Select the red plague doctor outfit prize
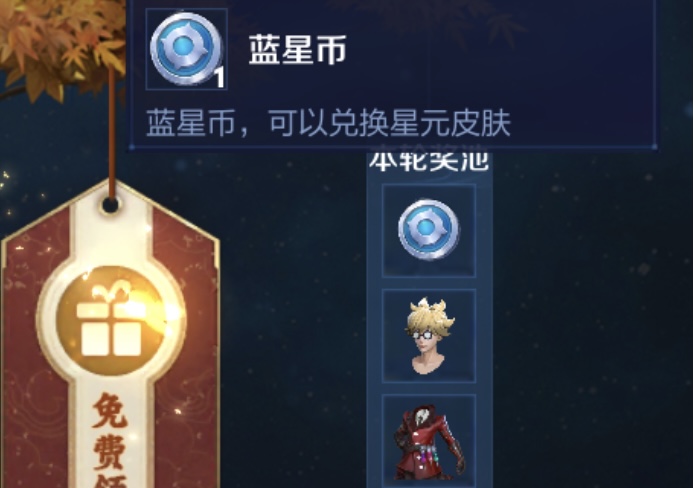The image size is (693, 488). tap(429, 441)
